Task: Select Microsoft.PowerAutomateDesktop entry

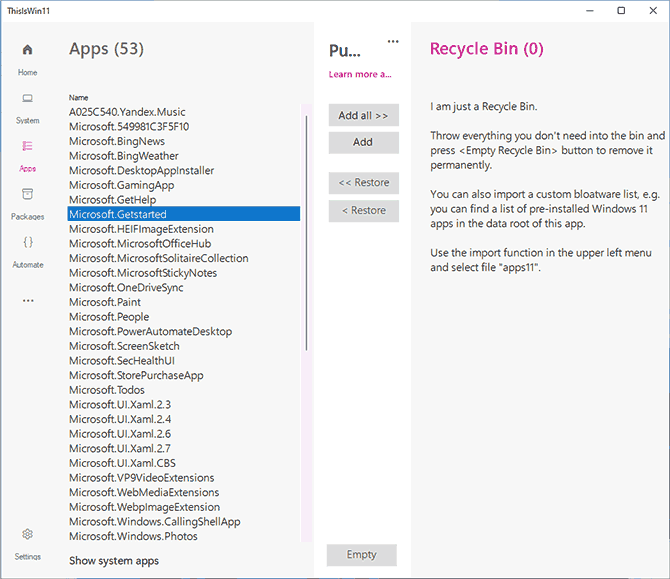Action: [x=184, y=331]
